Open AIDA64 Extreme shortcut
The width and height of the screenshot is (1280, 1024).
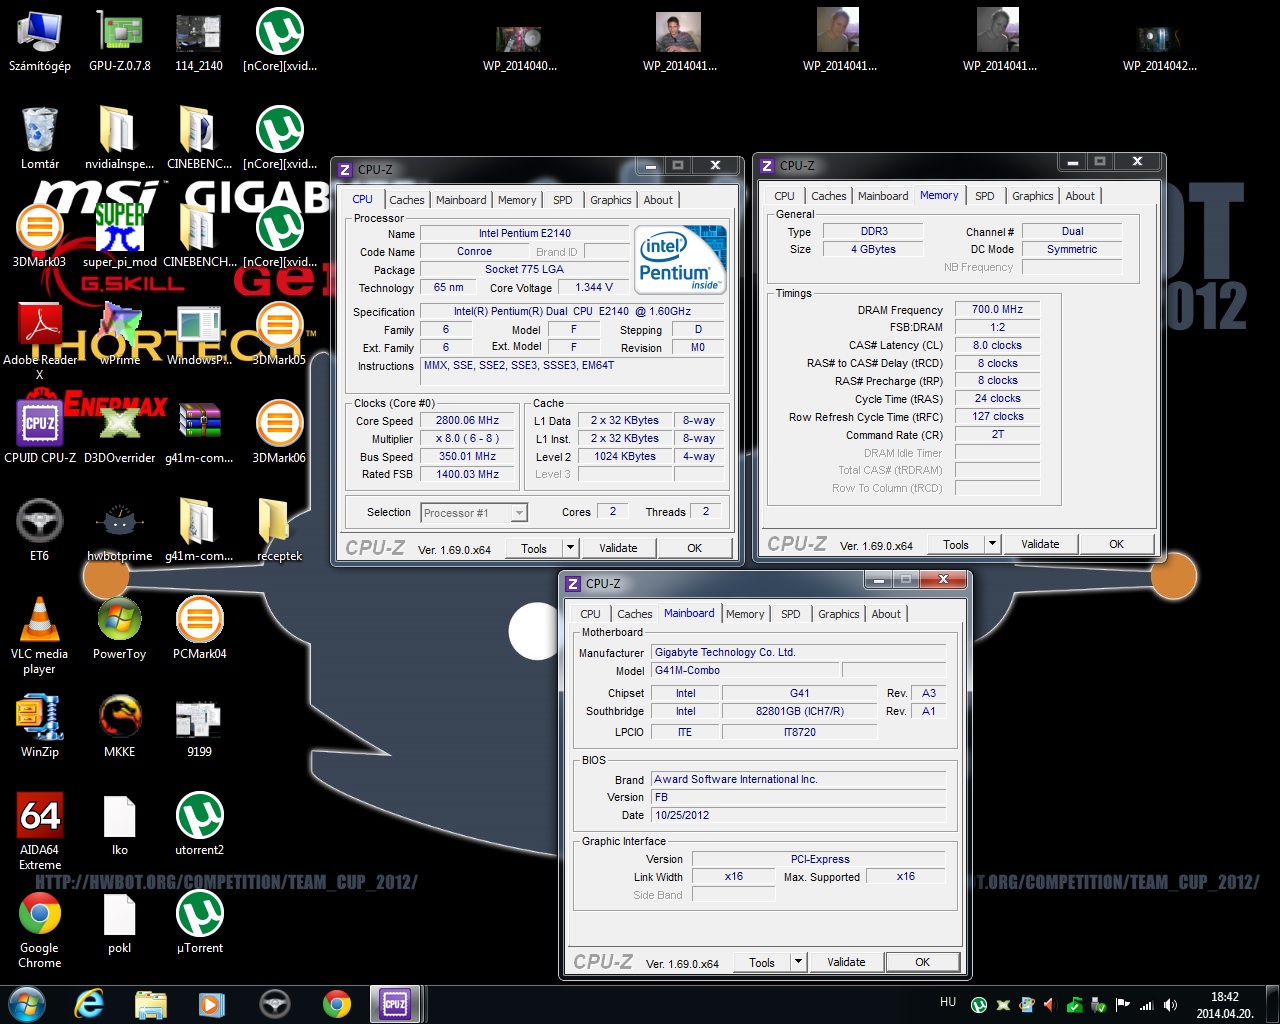[x=39, y=832]
